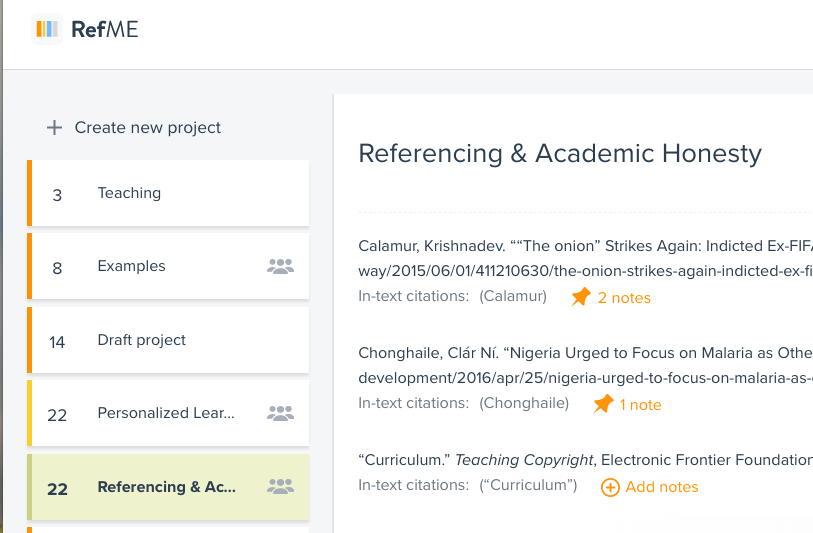Click the pin icon beside Calamur notes
Image resolution: width=813 pixels, height=533 pixels.
580,297
